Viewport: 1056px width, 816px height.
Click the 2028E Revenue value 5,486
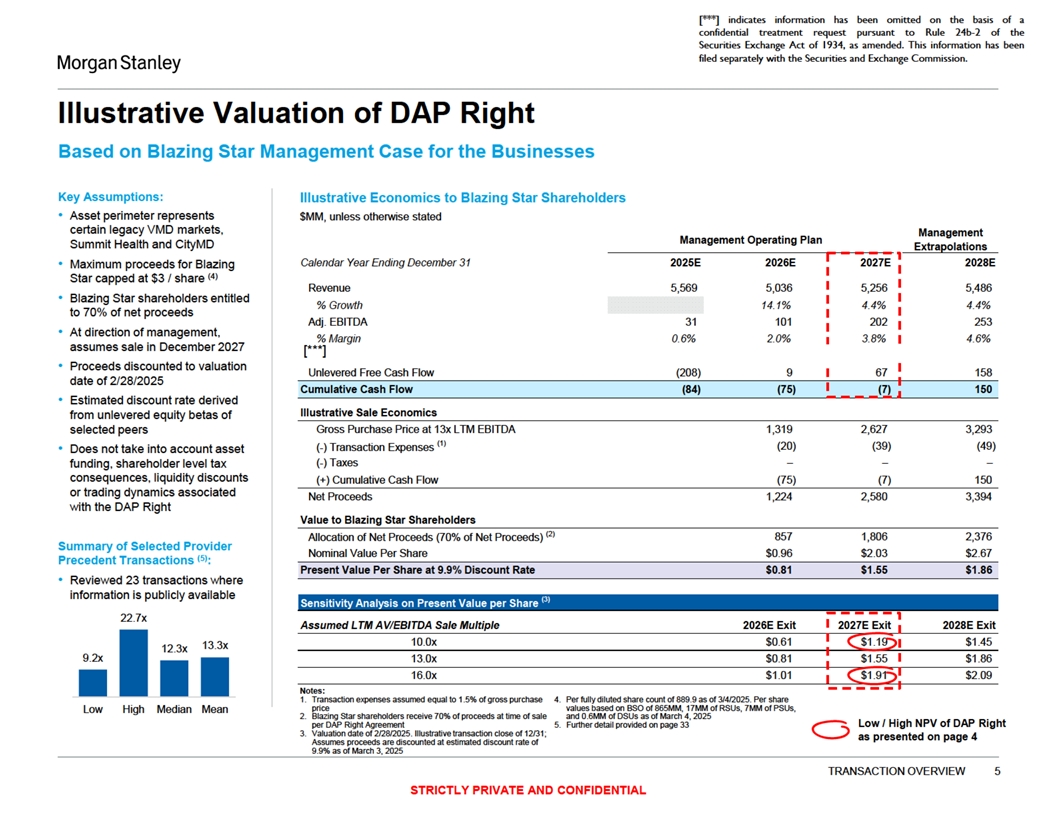978,287
